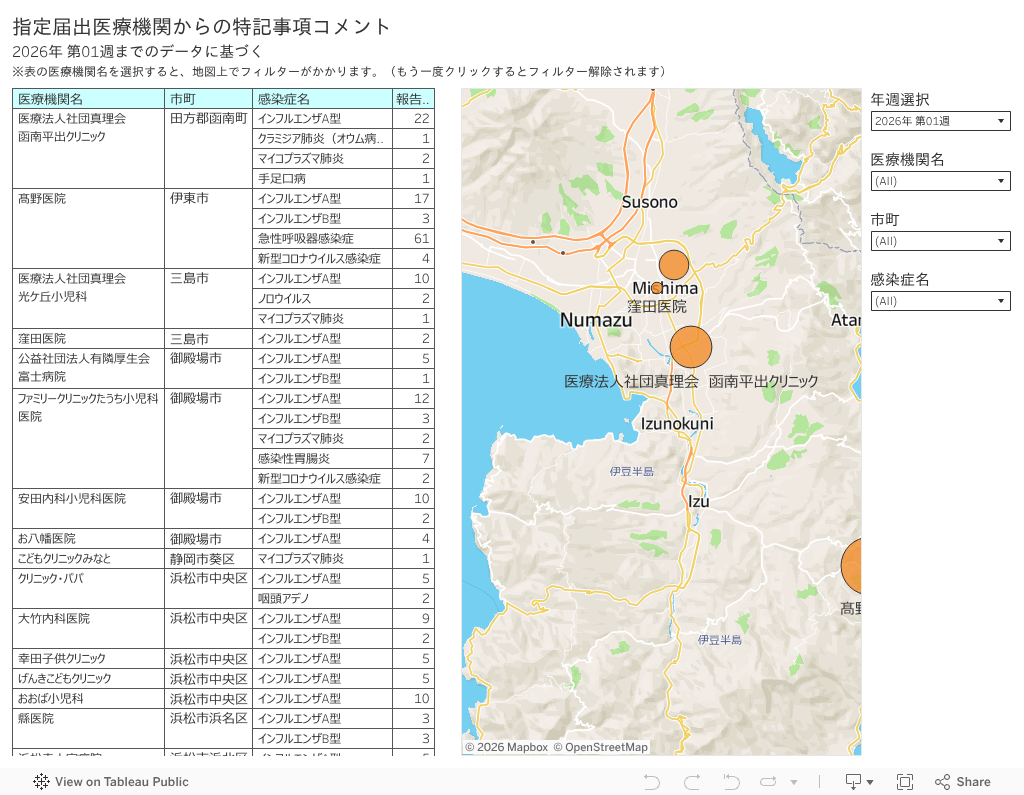Click the orange circle above 函南平出クリニック label

point(690,347)
